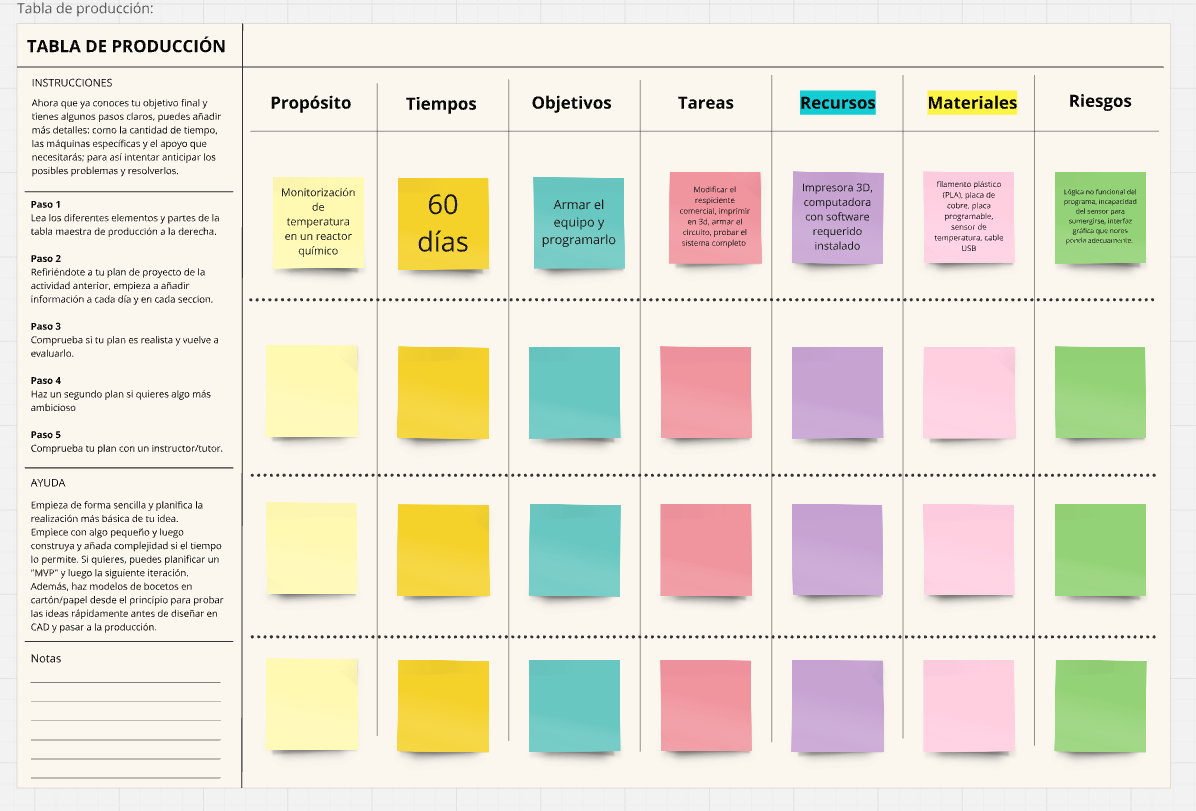This screenshot has height=811, width=1196.
Task: Select the "TABLA DE PRODUCCIÓN" title text
Action: point(126,46)
